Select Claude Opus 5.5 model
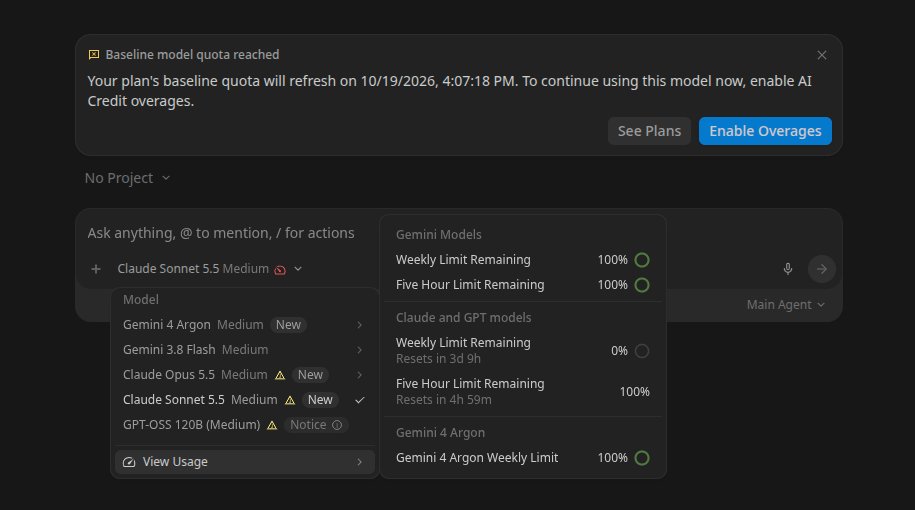 [x=245, y=375]
